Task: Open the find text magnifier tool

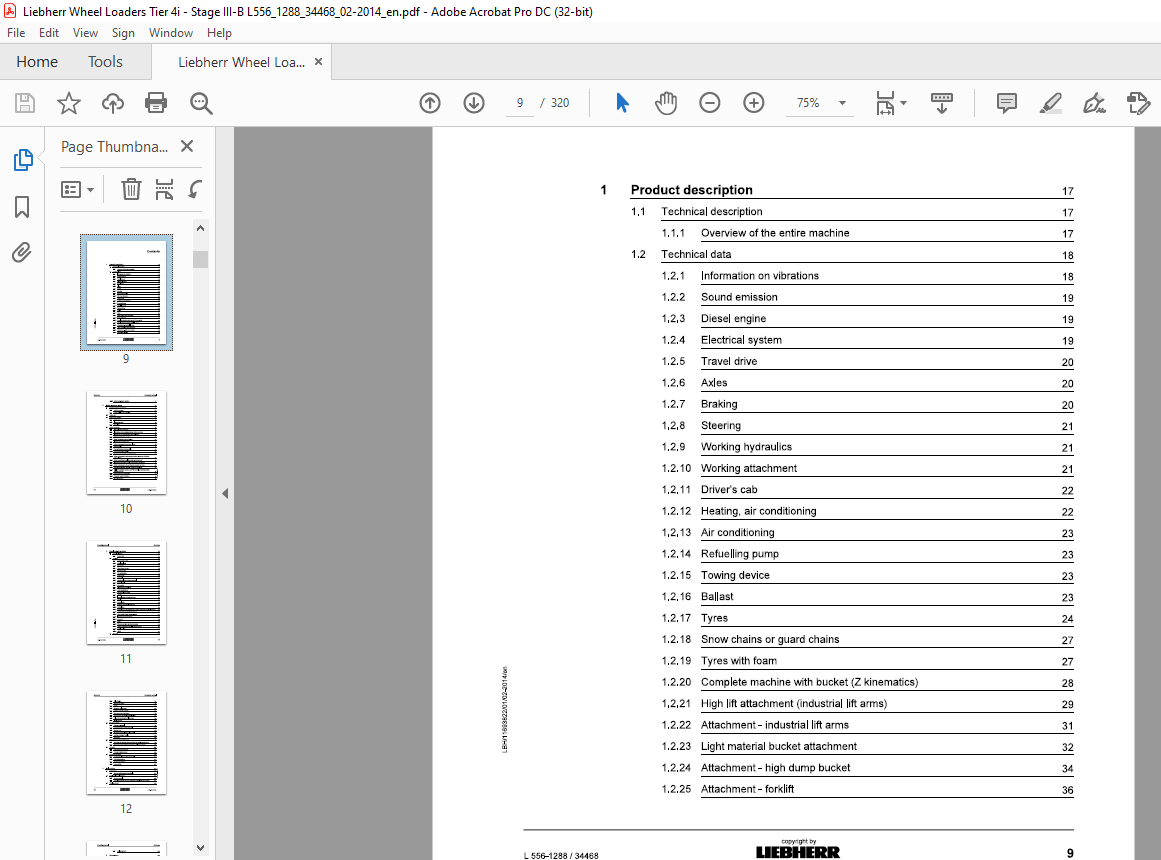Action: [x=201, y=103]
